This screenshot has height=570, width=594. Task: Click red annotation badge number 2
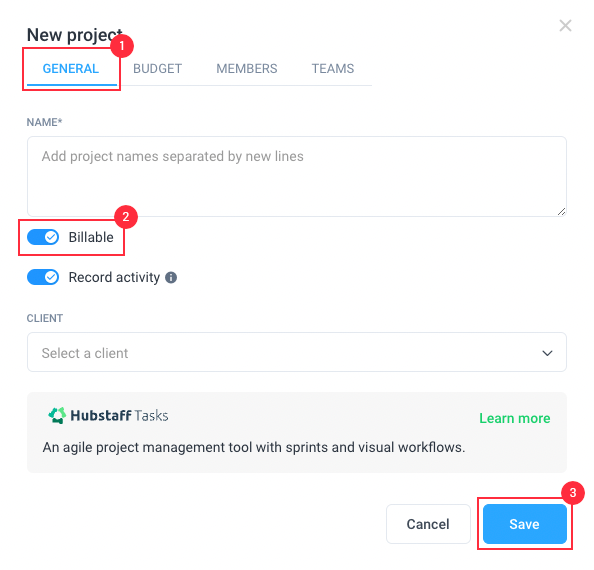[x=126, y=217]
